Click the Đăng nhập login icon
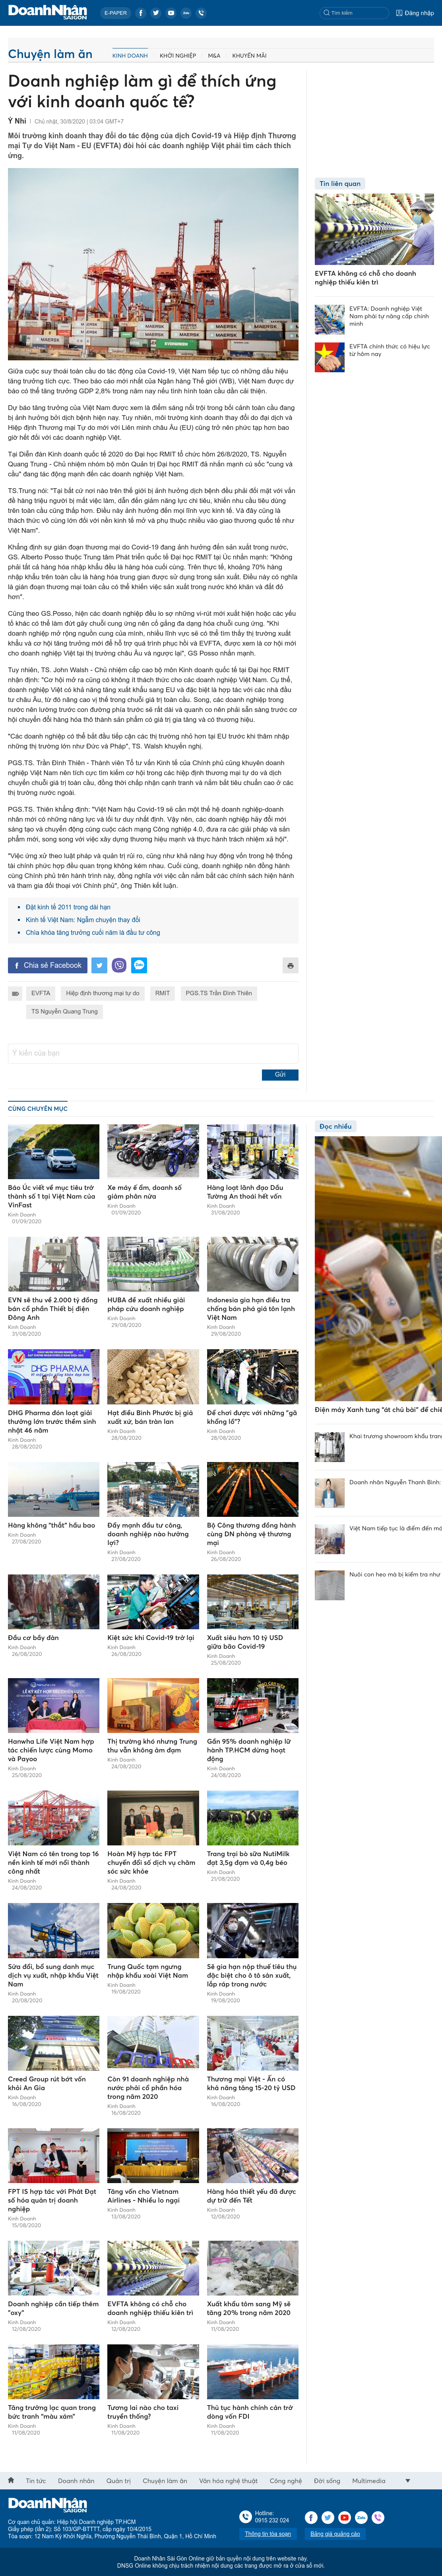442x2576 pixels. click(399, 13)
